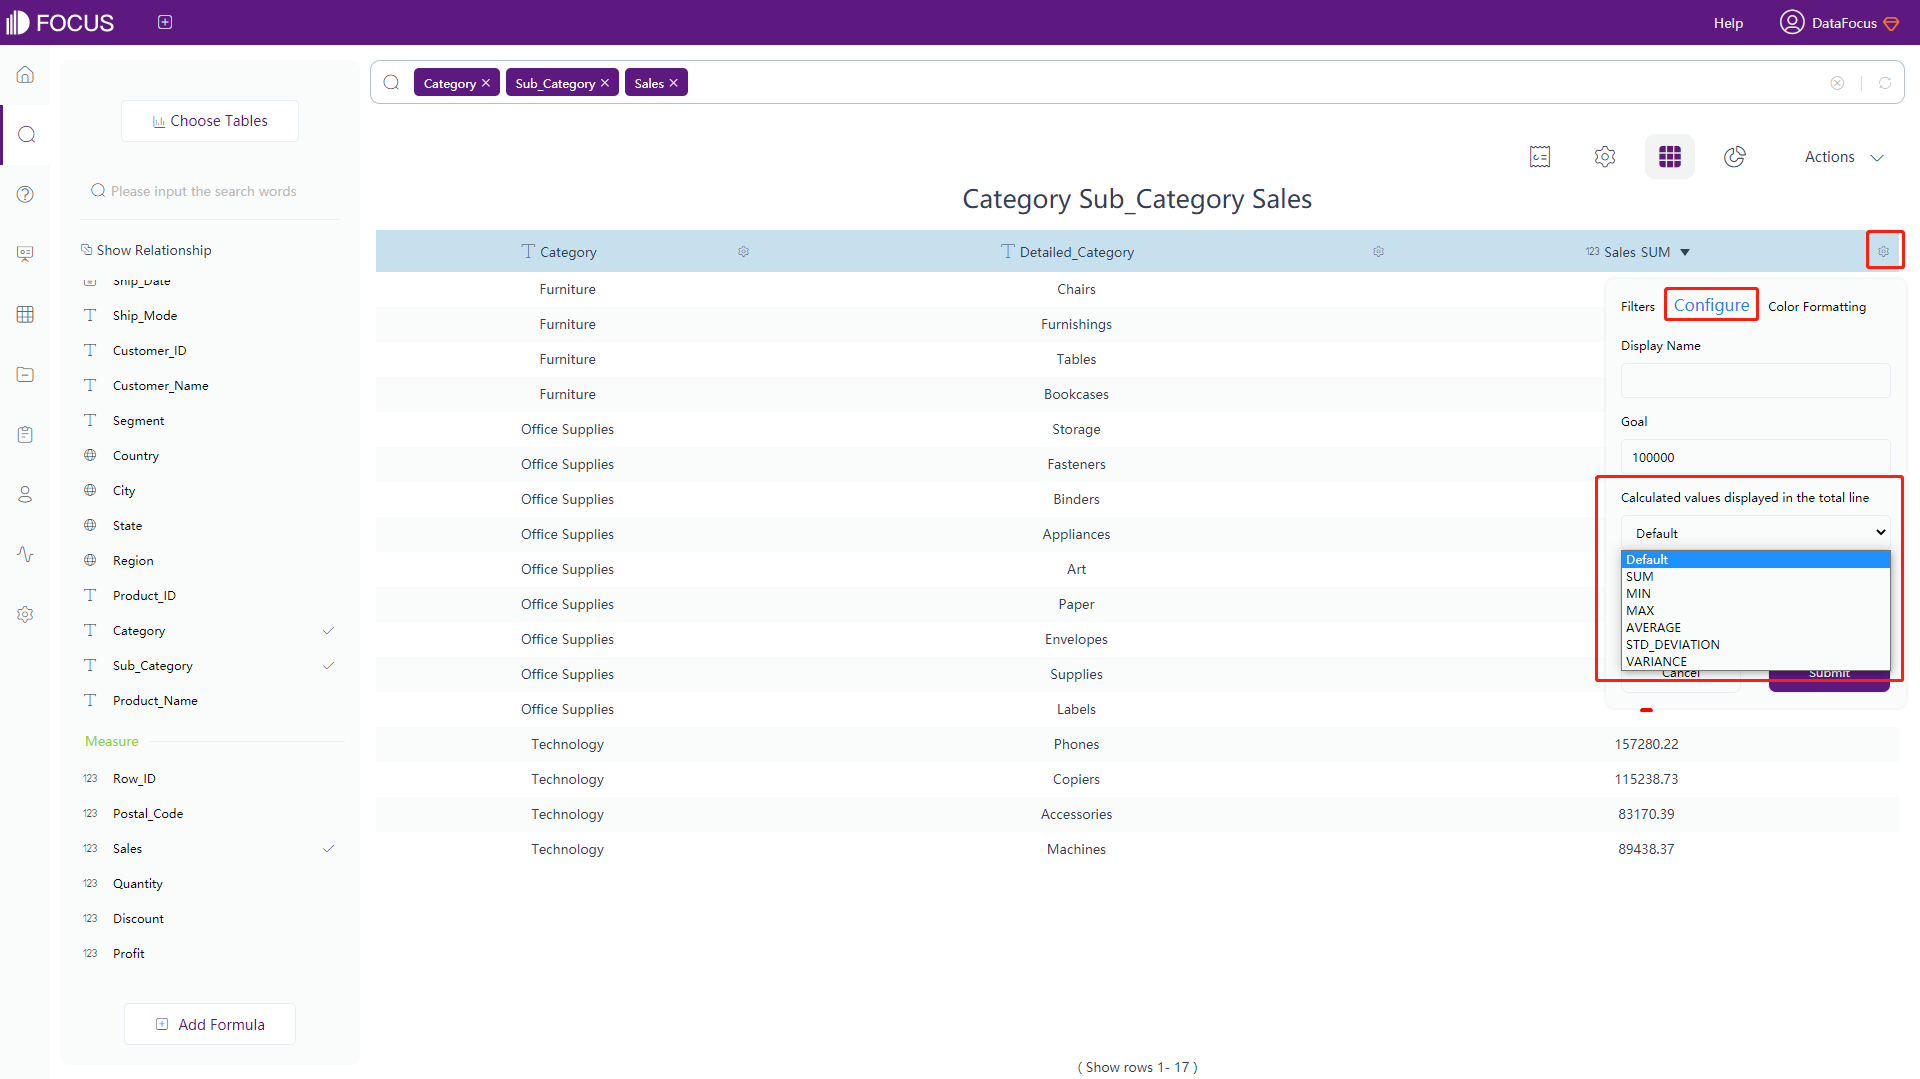Select VARIANCE from the dropdown list
This screenshot has height=1079, width=1920.
click(1755, 662)
